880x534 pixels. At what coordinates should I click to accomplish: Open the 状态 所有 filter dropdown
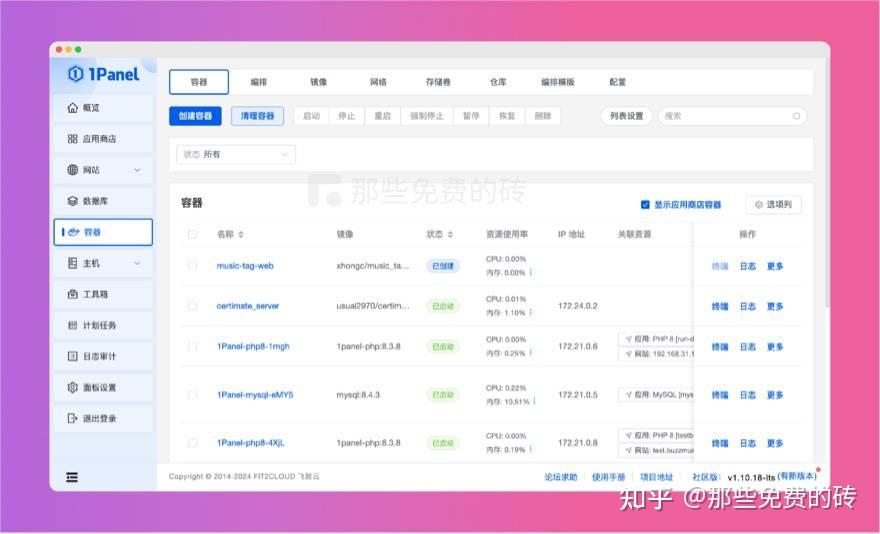point(236,154)
